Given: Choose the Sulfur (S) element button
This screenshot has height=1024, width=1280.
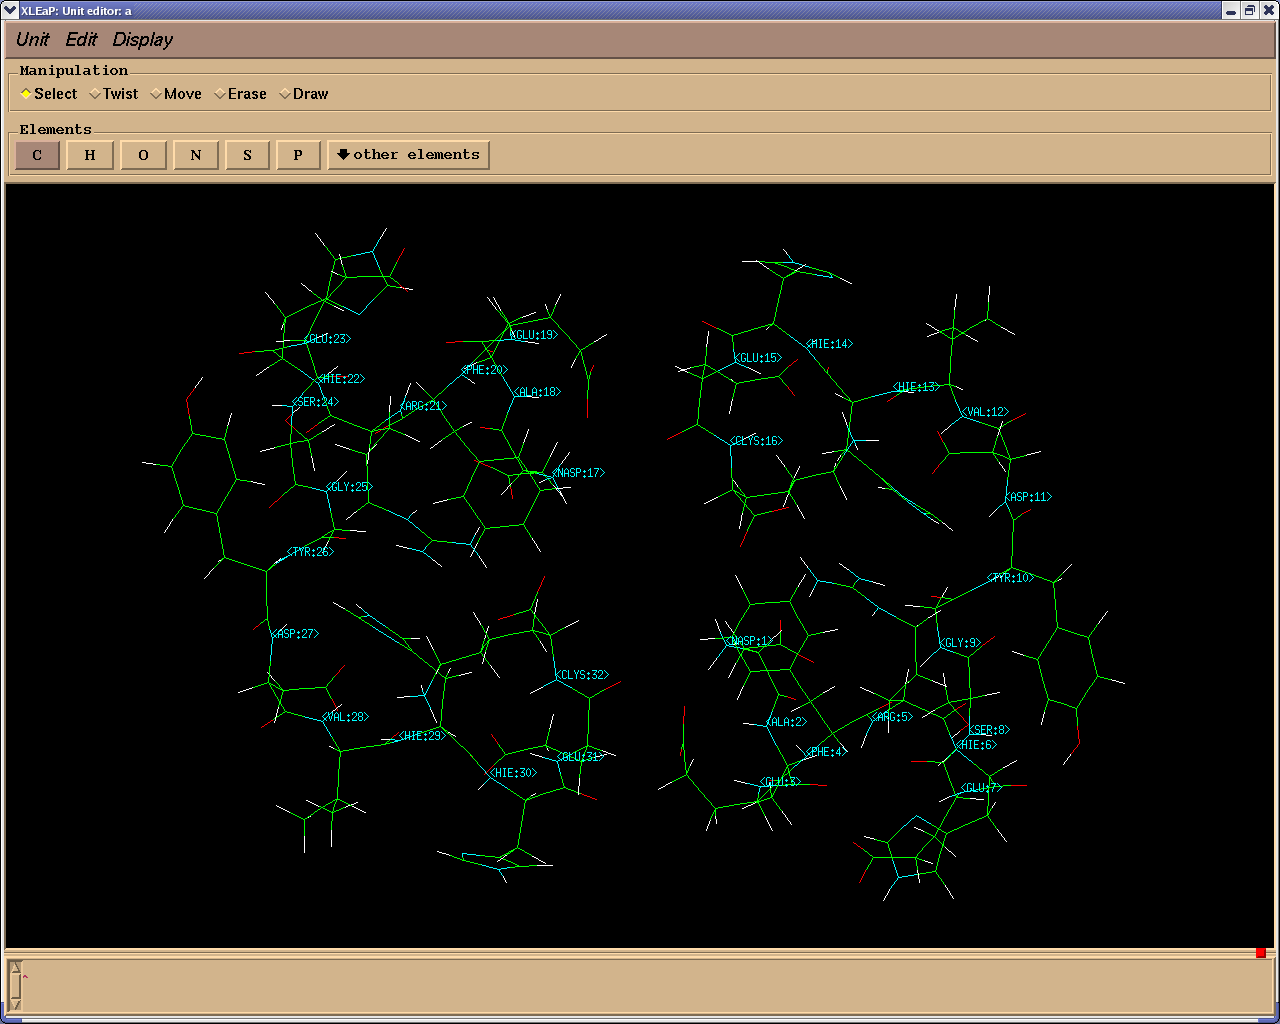Looking at the screenshot, I should [247, 155].
